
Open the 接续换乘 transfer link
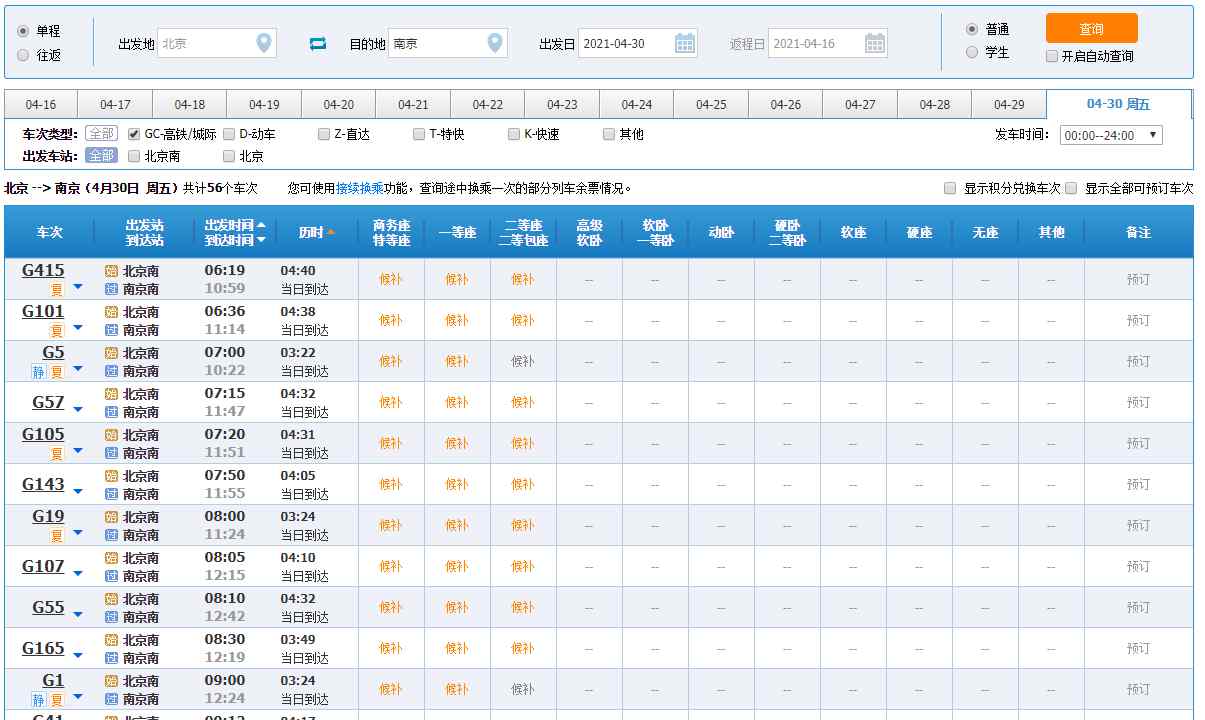click(359, 188)
